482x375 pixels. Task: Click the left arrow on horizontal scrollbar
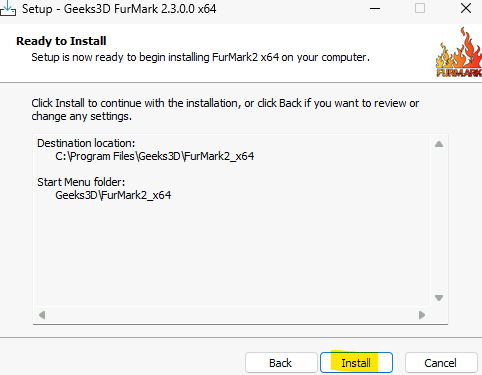(x=42, y=315)
